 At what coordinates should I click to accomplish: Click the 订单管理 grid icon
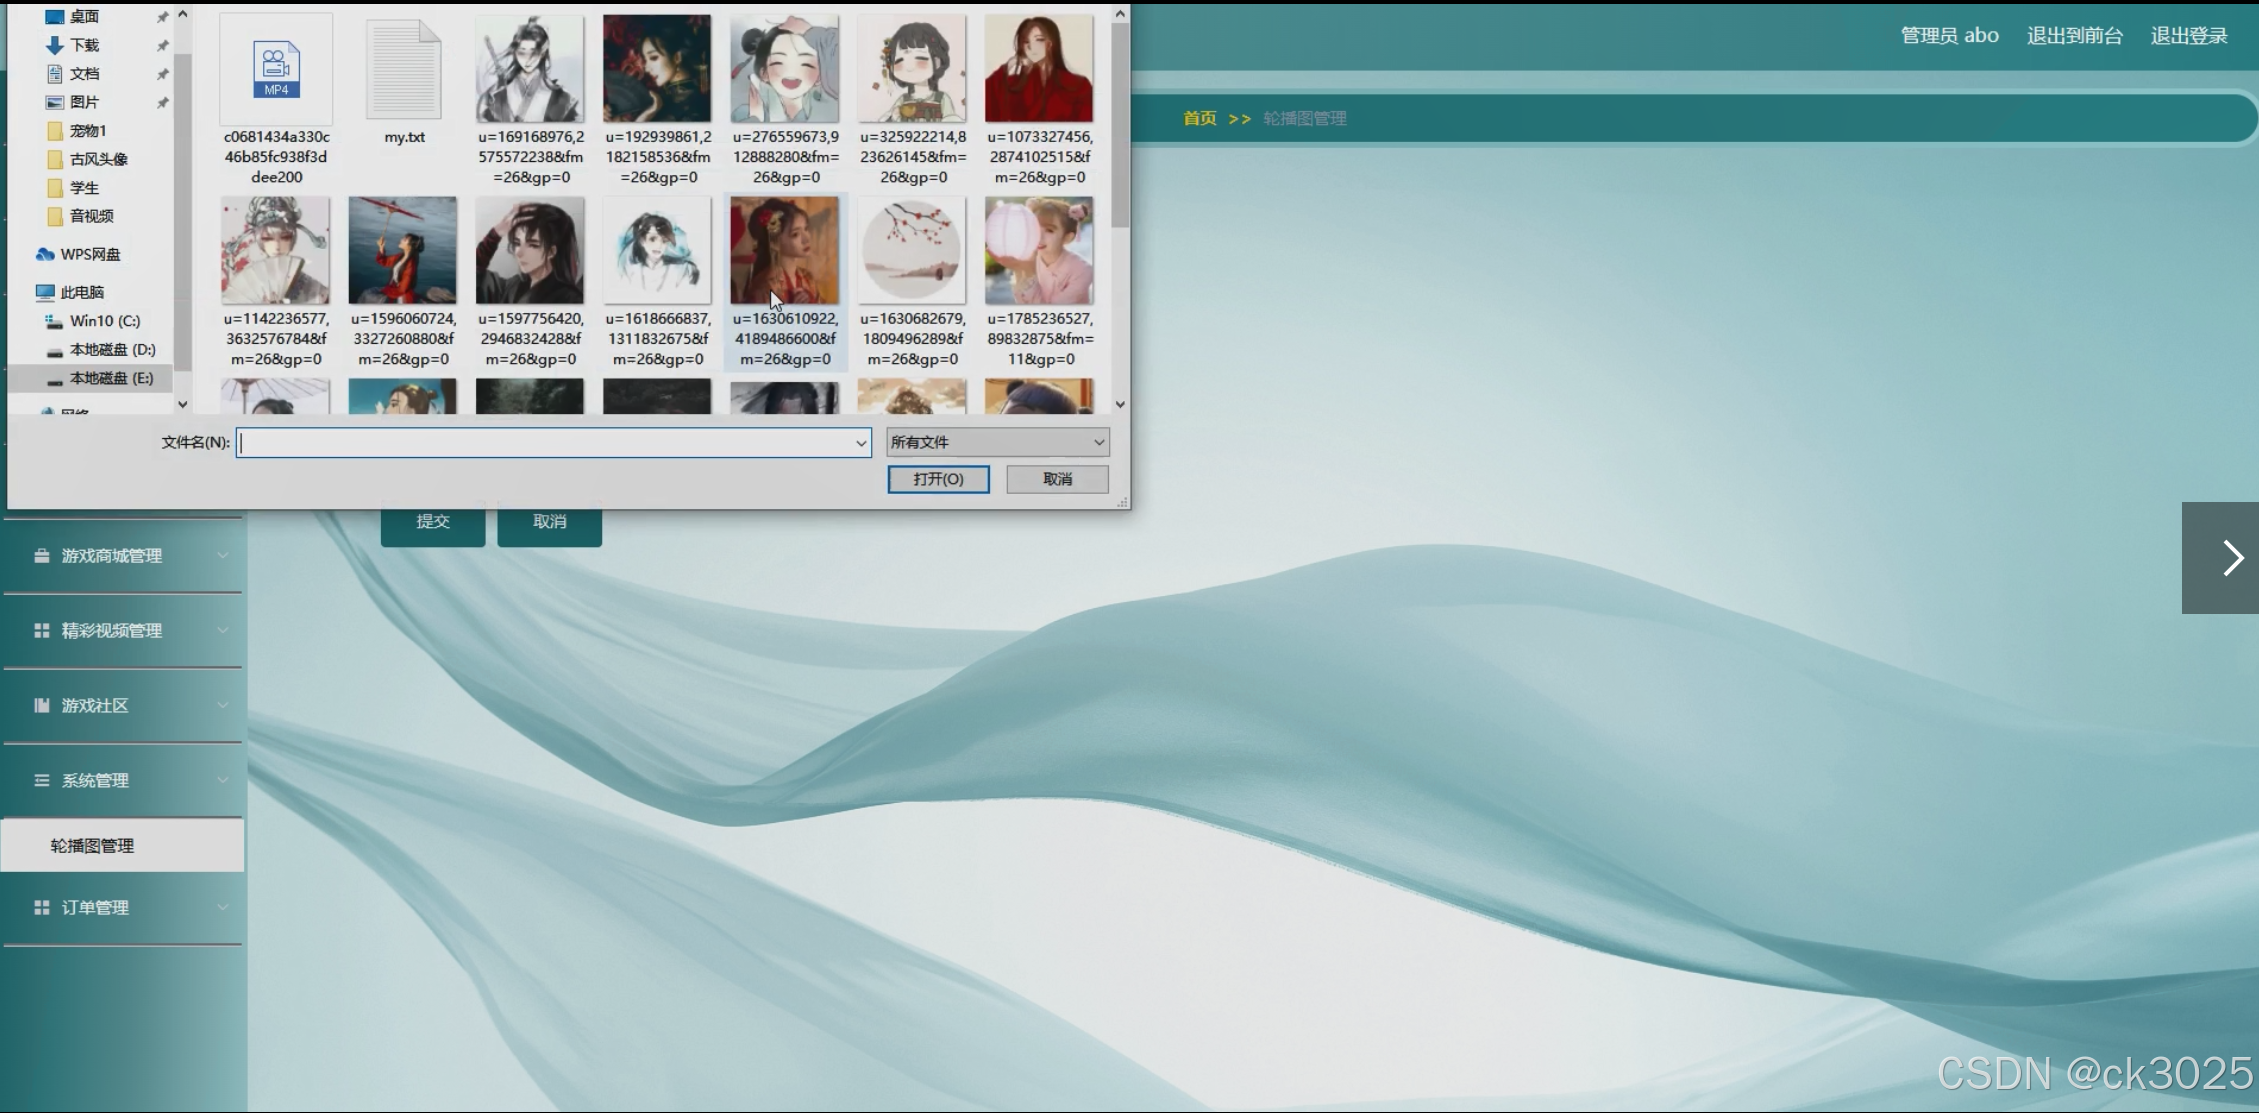(42, 908)
